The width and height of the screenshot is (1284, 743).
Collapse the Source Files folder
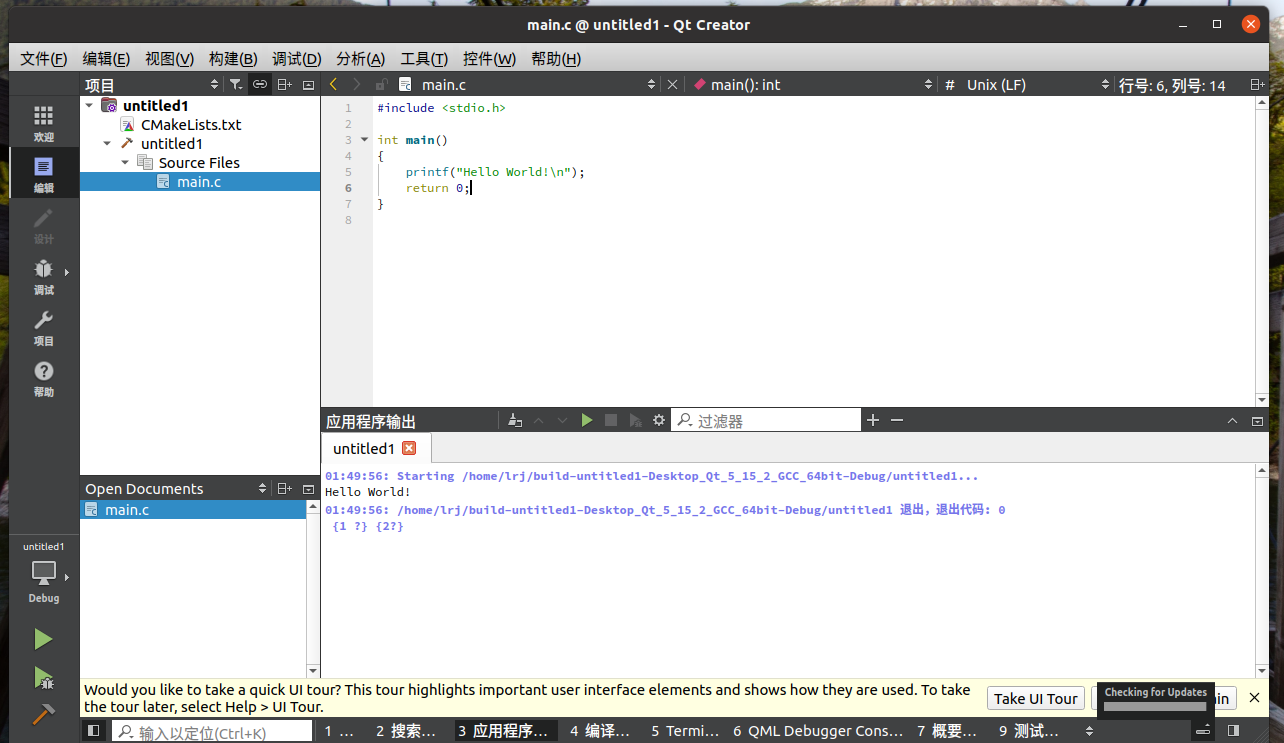click(x=125, y=162)
